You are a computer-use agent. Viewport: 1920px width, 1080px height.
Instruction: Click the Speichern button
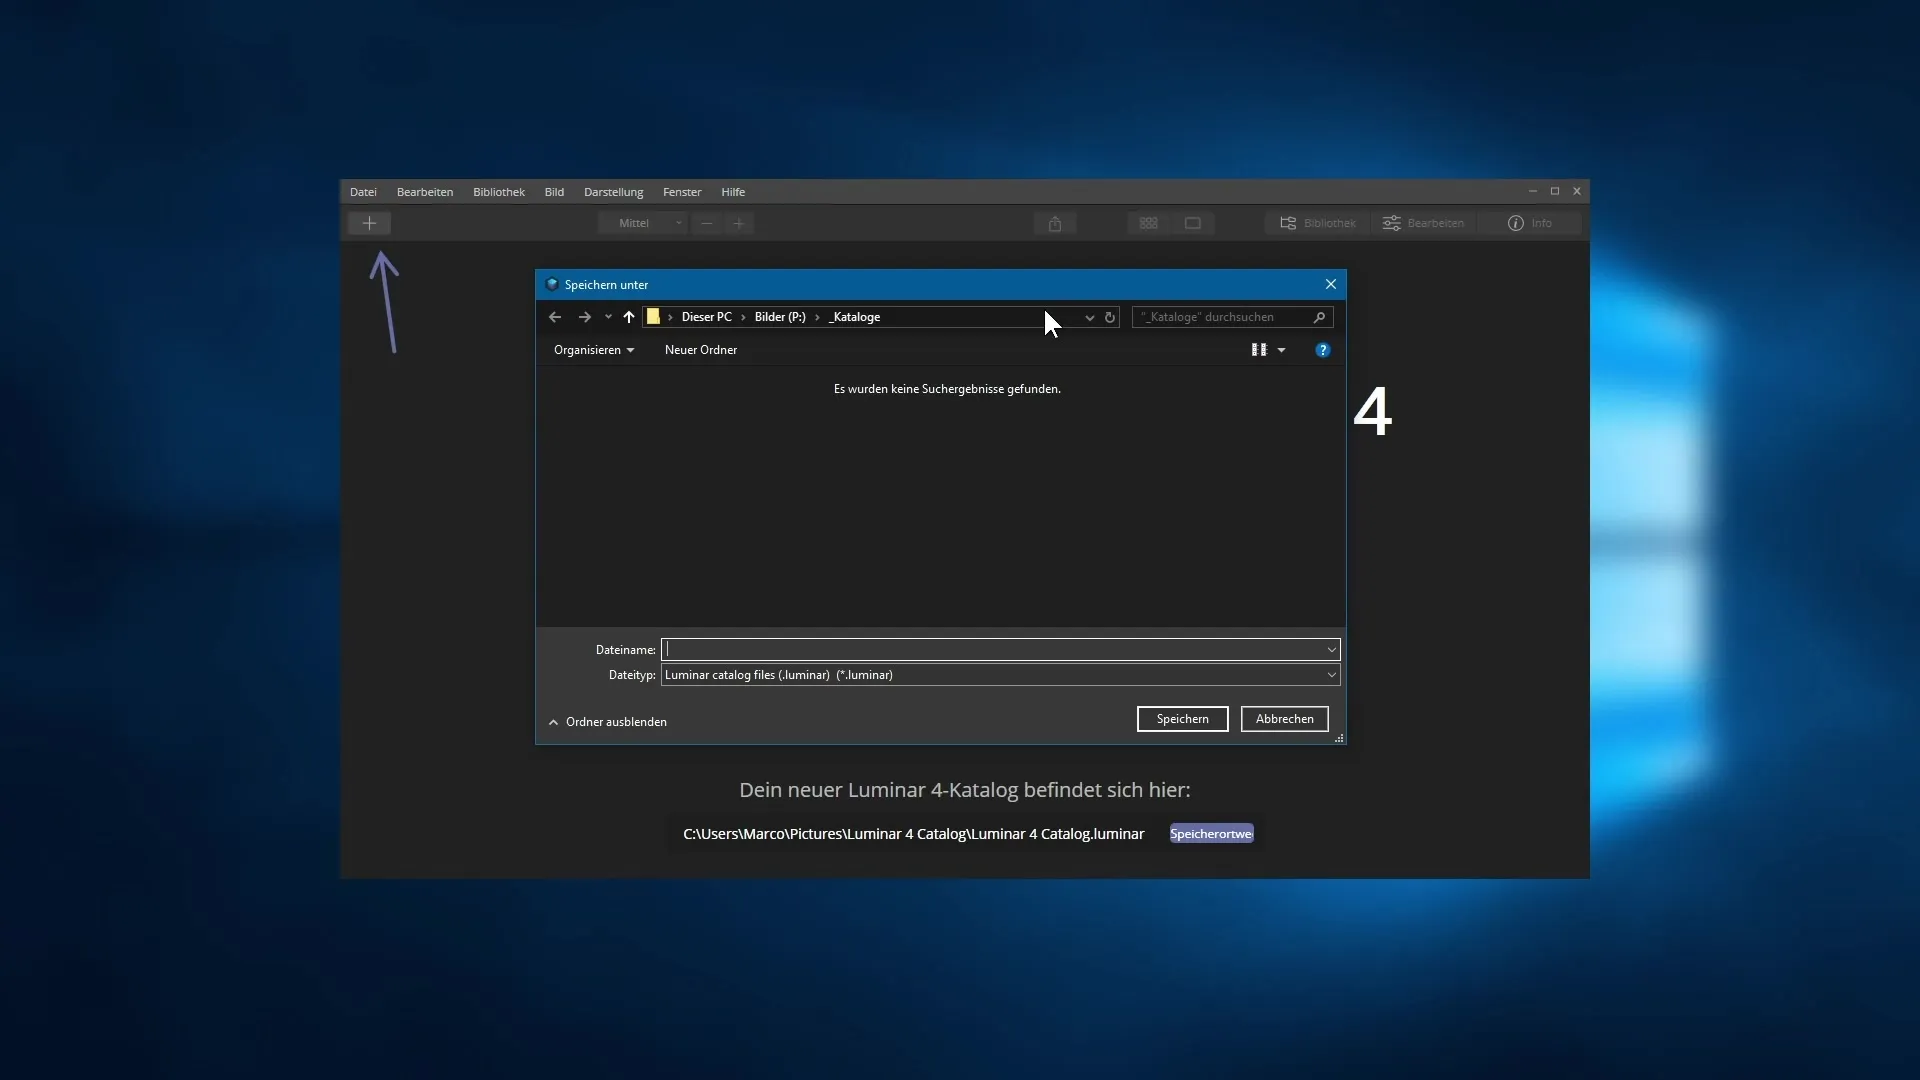click(1183, 719)
